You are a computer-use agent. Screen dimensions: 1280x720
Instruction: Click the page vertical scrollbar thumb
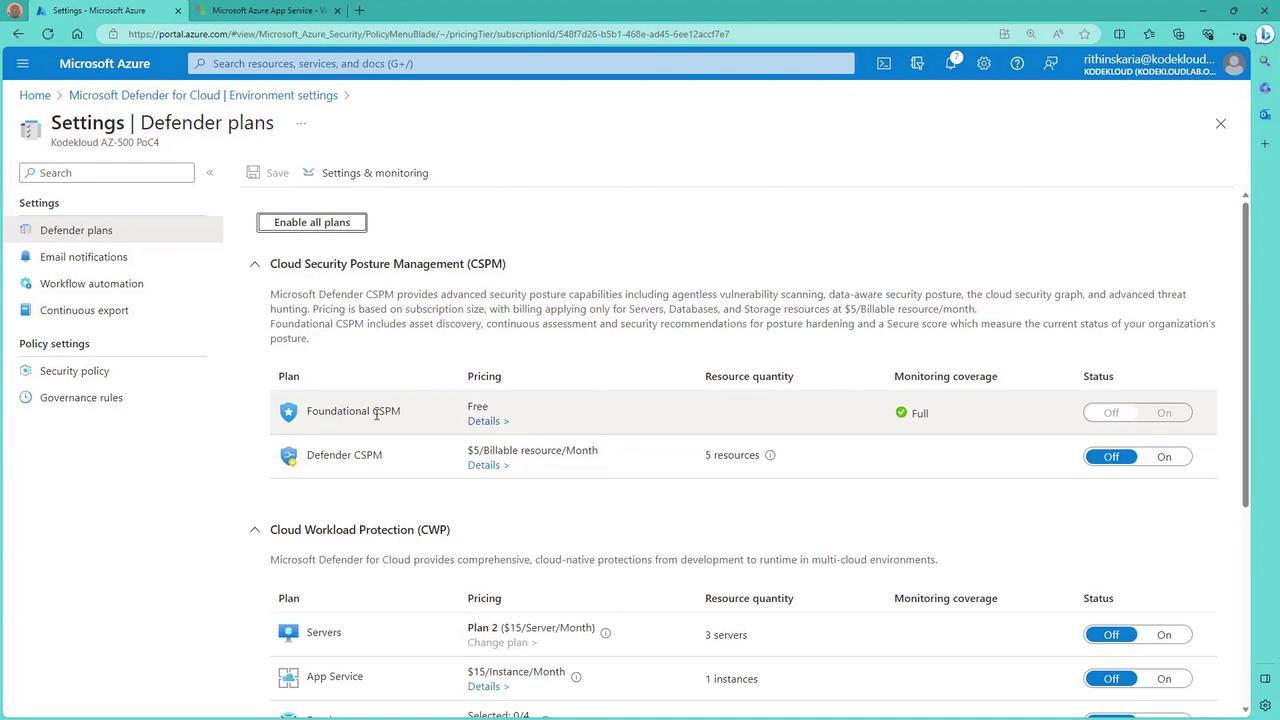pos(1245,350)
